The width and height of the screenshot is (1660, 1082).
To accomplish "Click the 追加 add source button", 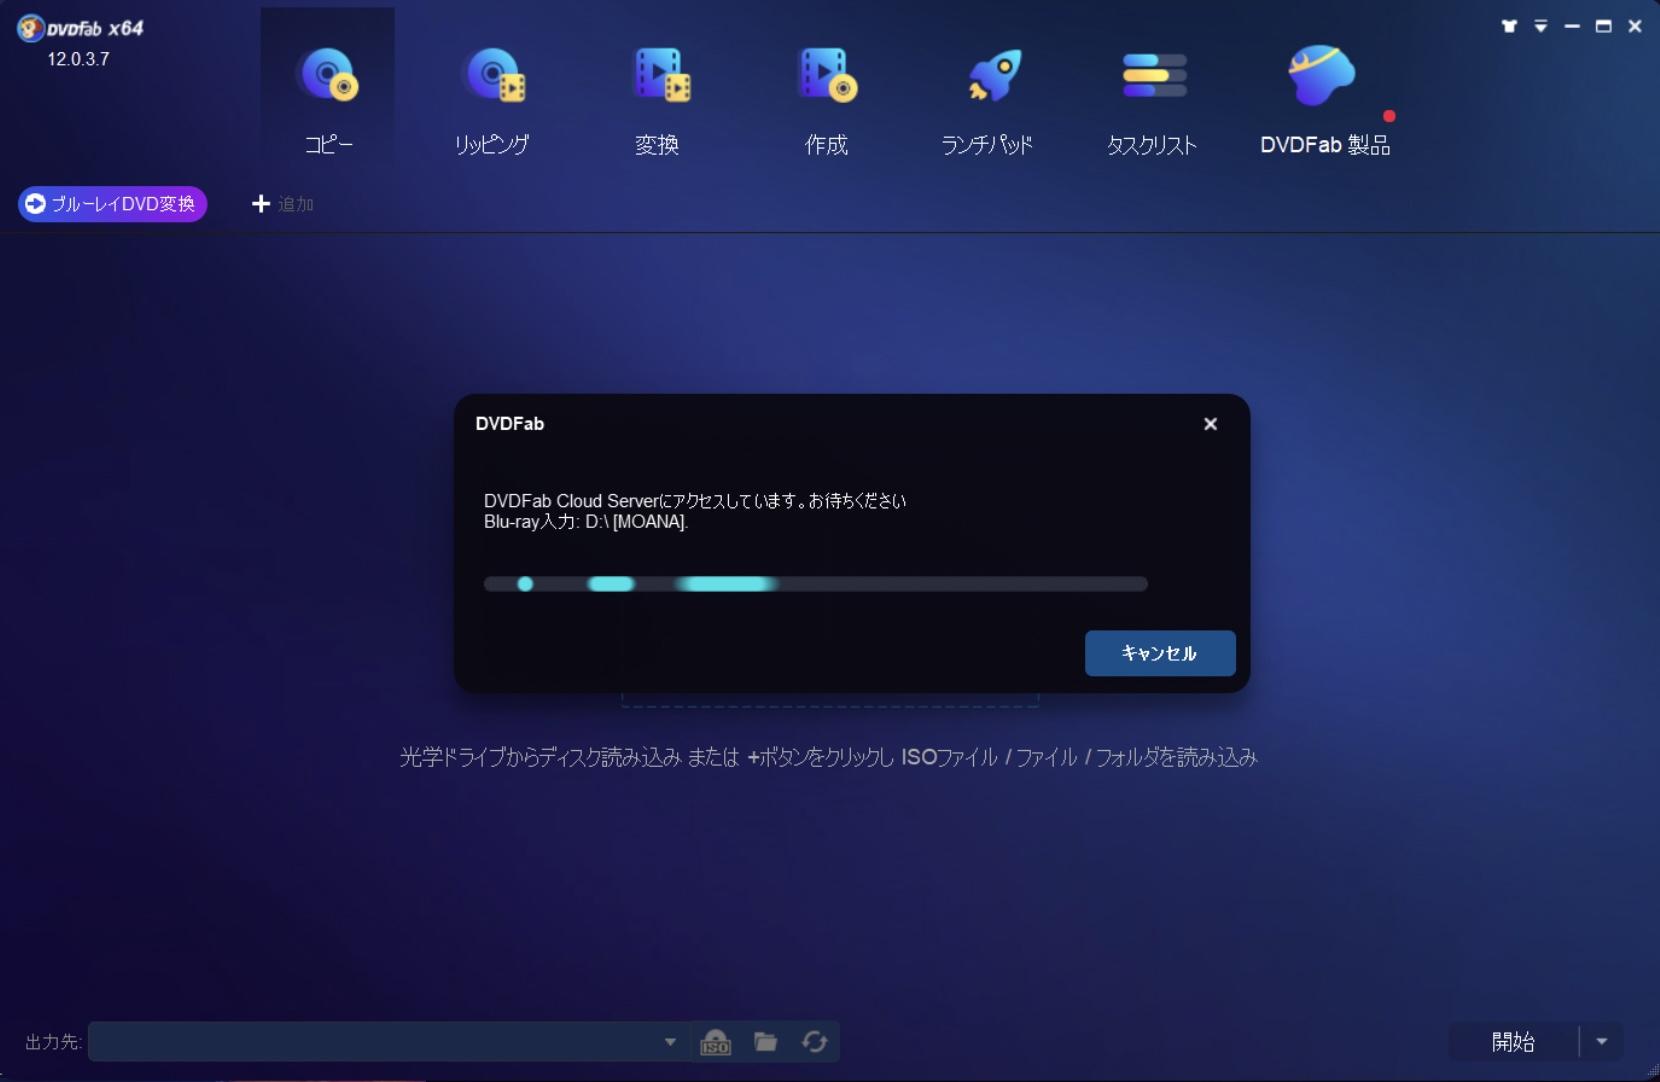I will (x=282, y=204).
